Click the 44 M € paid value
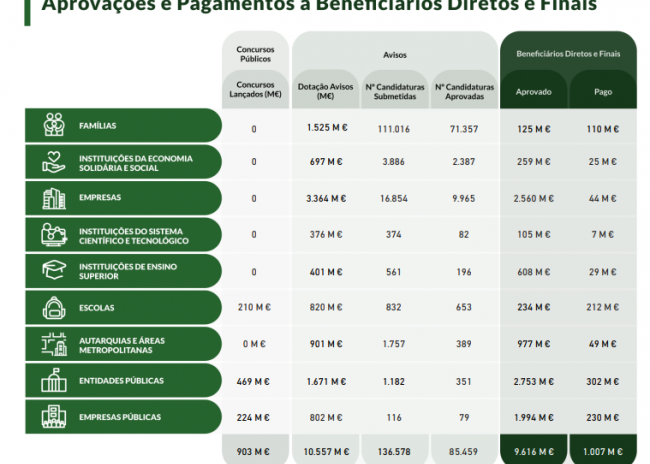Viewport: 650px width, 464px height. click(602, 199)
